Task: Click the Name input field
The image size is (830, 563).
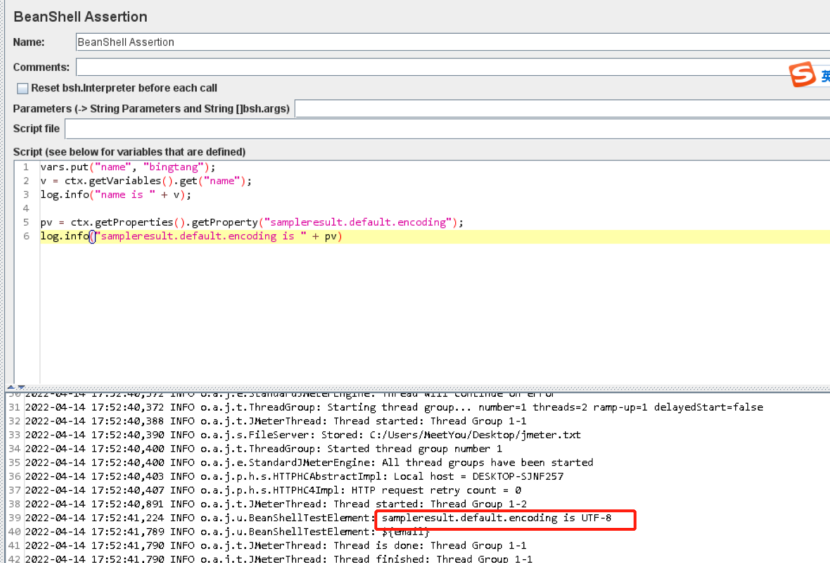Action: point(453,42)
